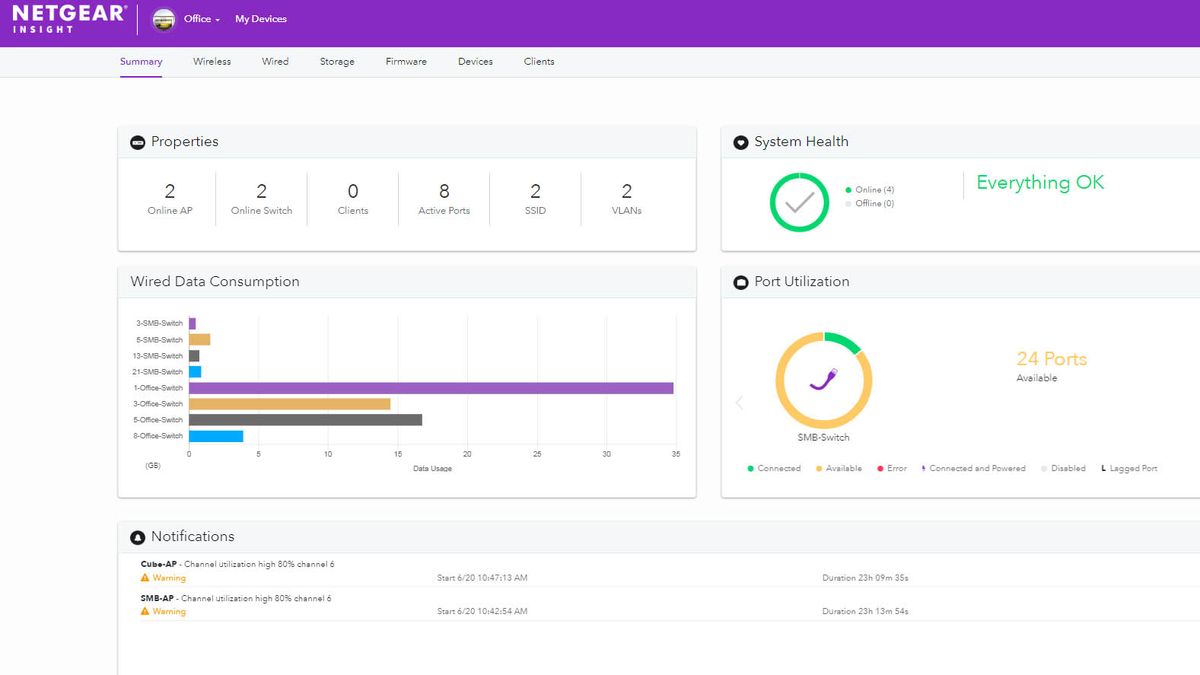1200x675 pixels.
Task: Toggle the Error legend item
Action: [x=891, y=468]
